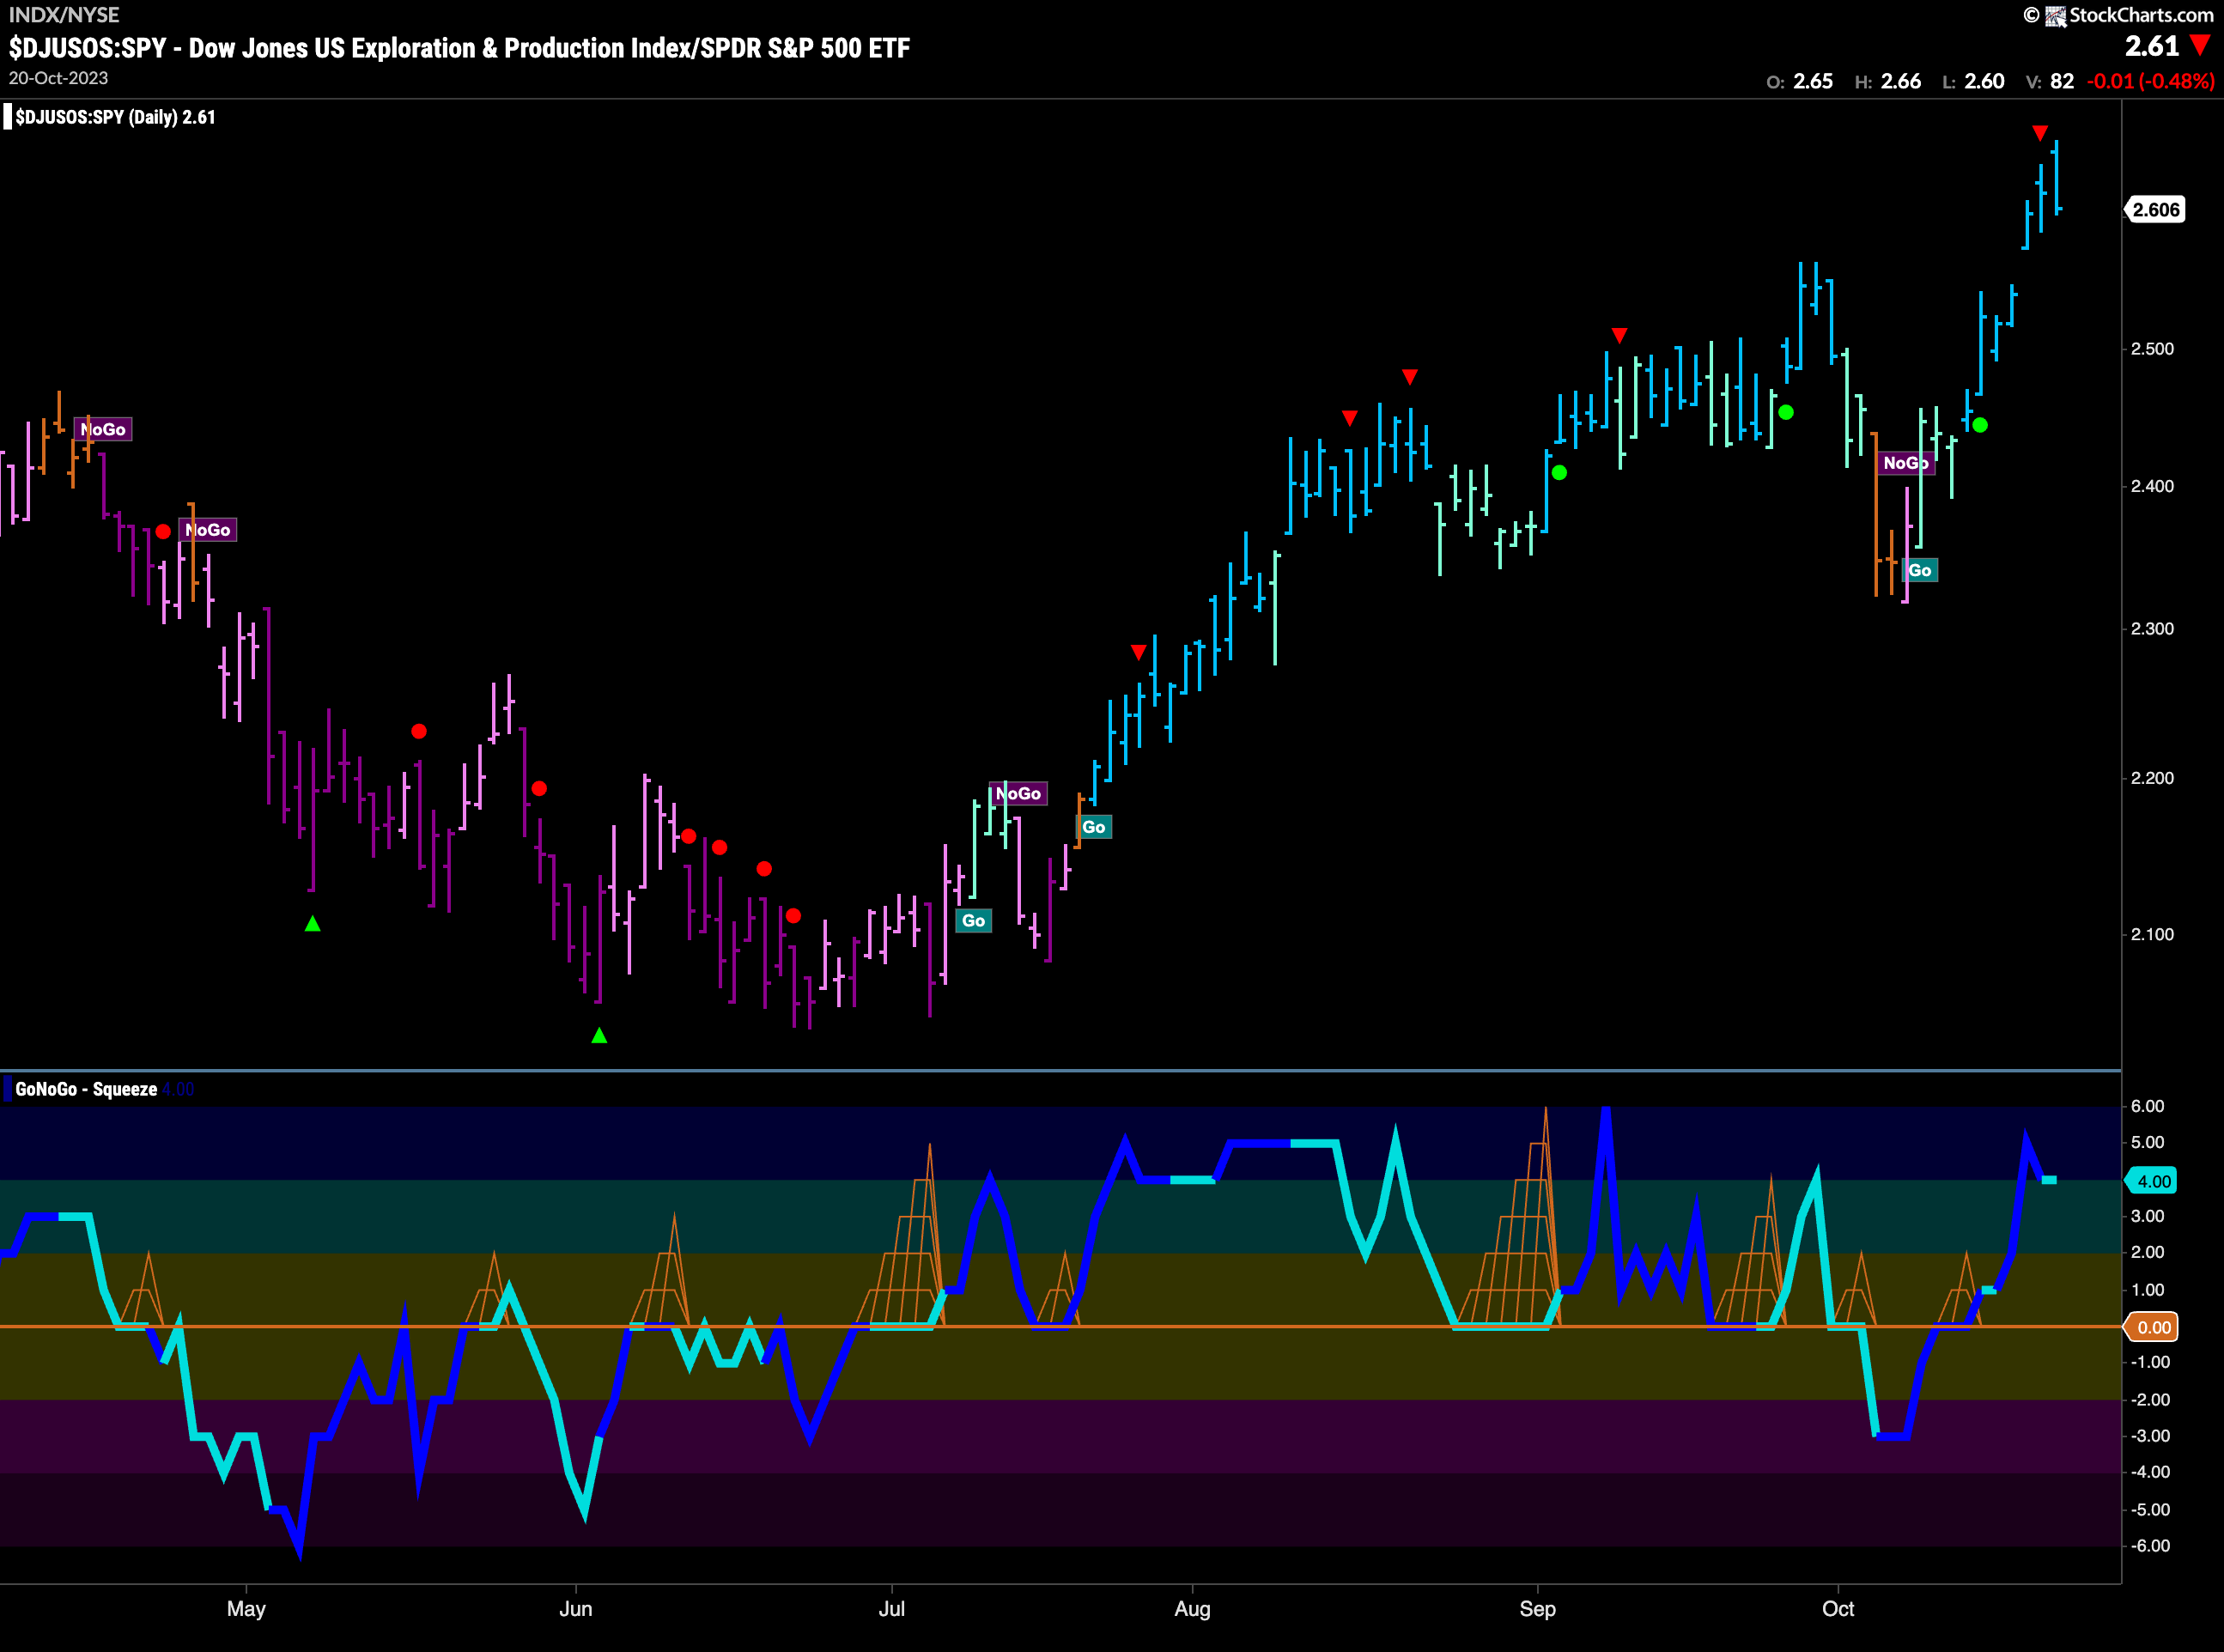Click the red triangle in late July
Screen dimensions: 2224x1652
point(1138,652)
